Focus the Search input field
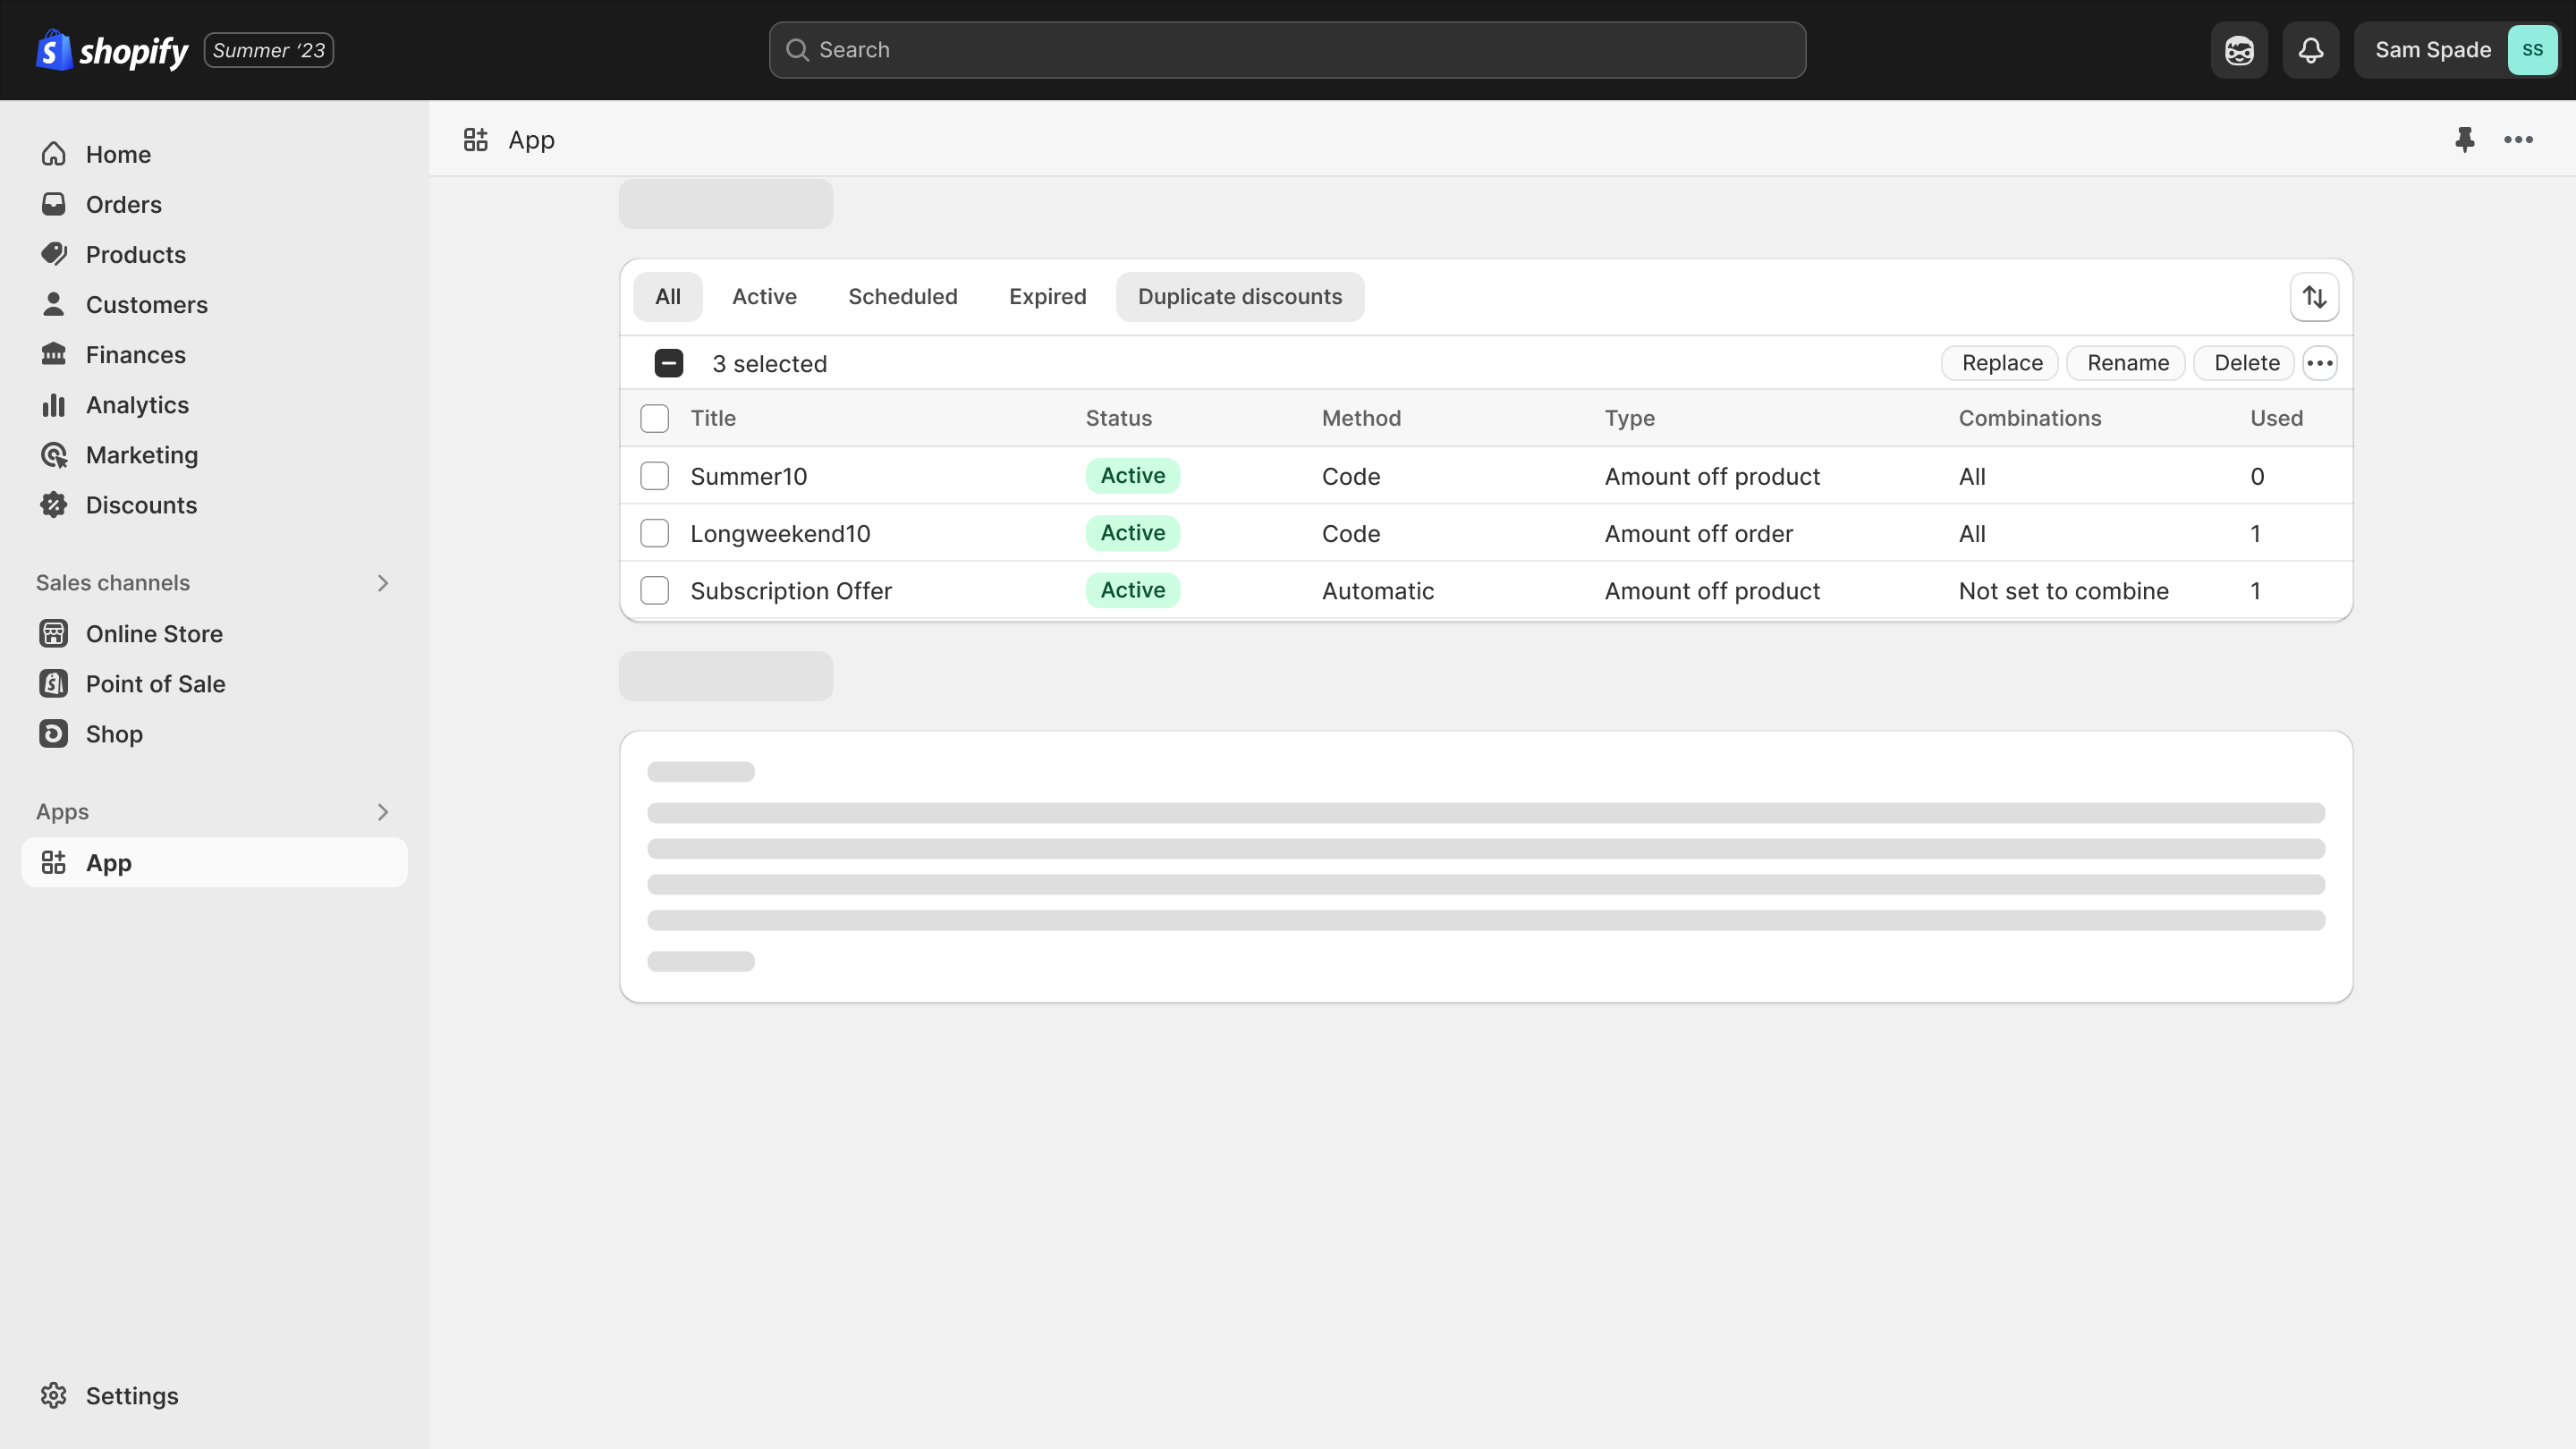2576x1449 pixels. [1287, 50]
